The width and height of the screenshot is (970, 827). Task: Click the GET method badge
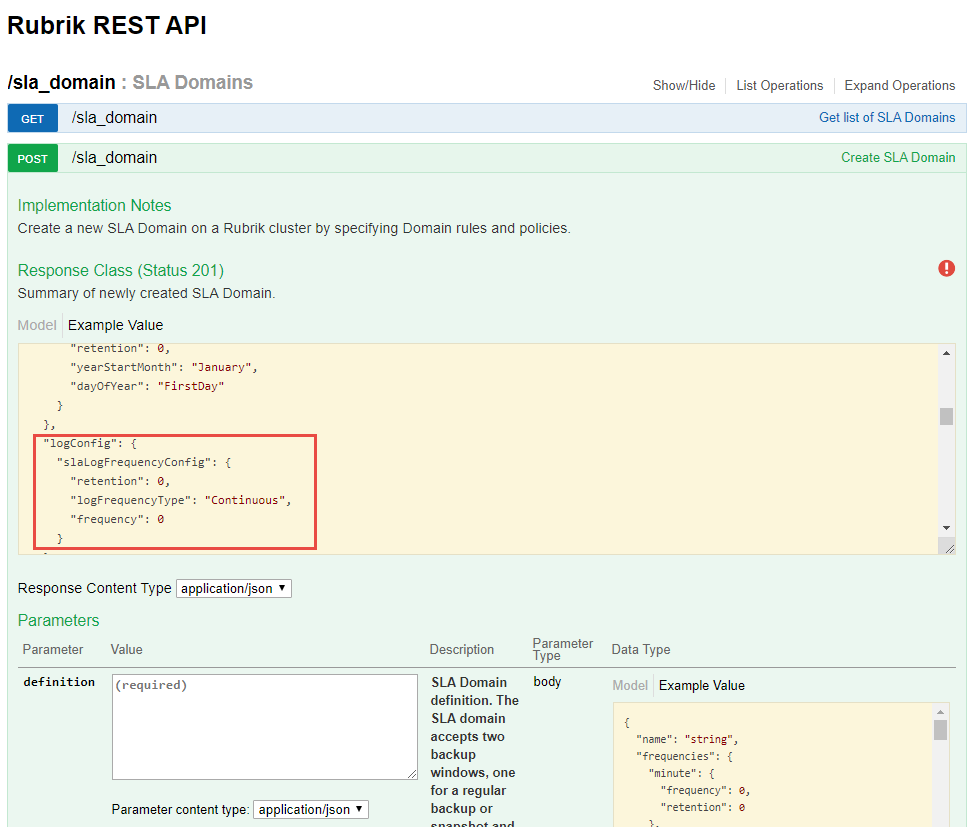pos(33,118)
